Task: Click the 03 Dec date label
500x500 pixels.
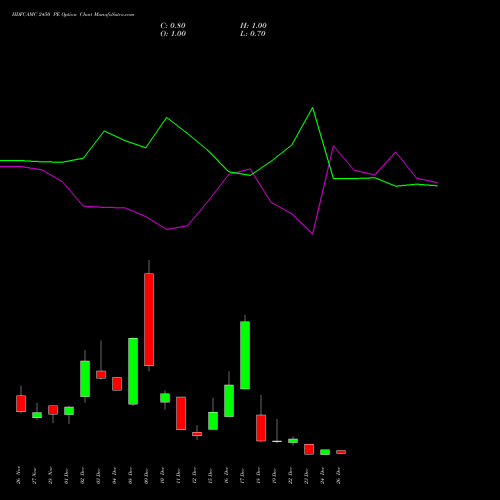Action: 98,475
